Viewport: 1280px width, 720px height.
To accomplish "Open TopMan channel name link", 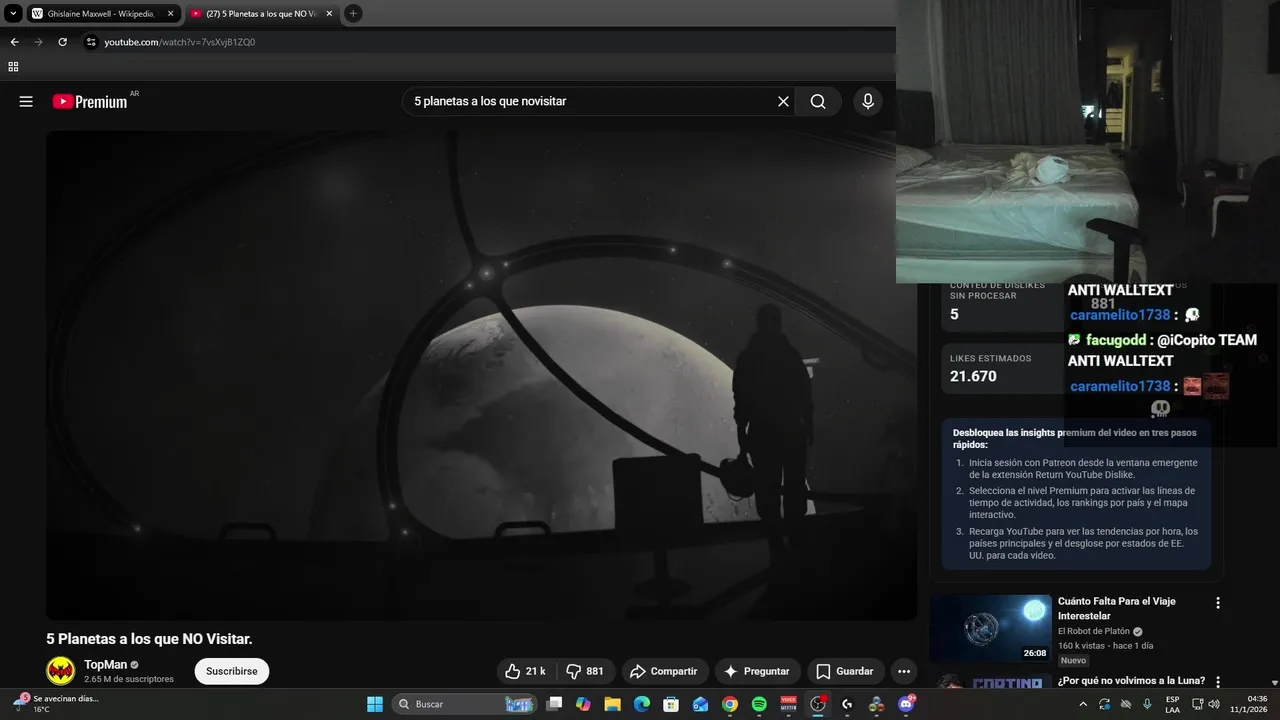I will click(x=105, y=664).
